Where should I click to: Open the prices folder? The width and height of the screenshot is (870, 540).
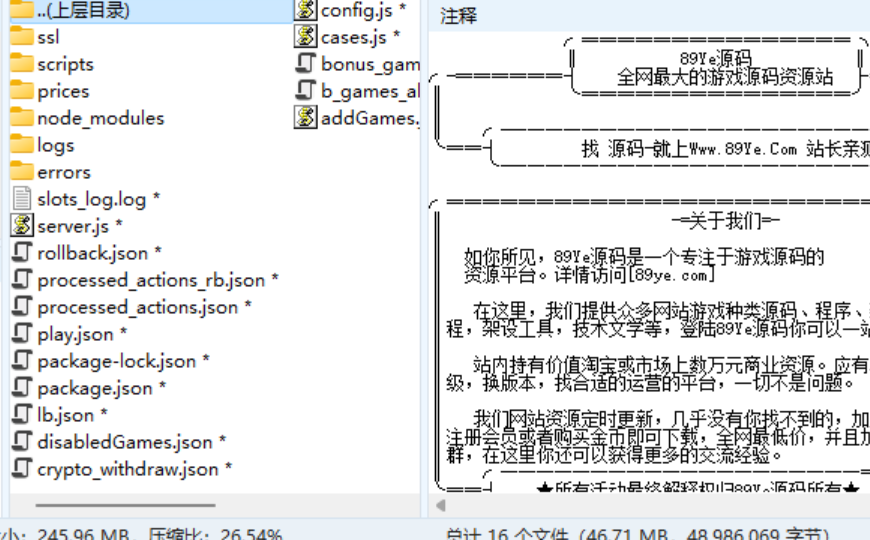62,91
